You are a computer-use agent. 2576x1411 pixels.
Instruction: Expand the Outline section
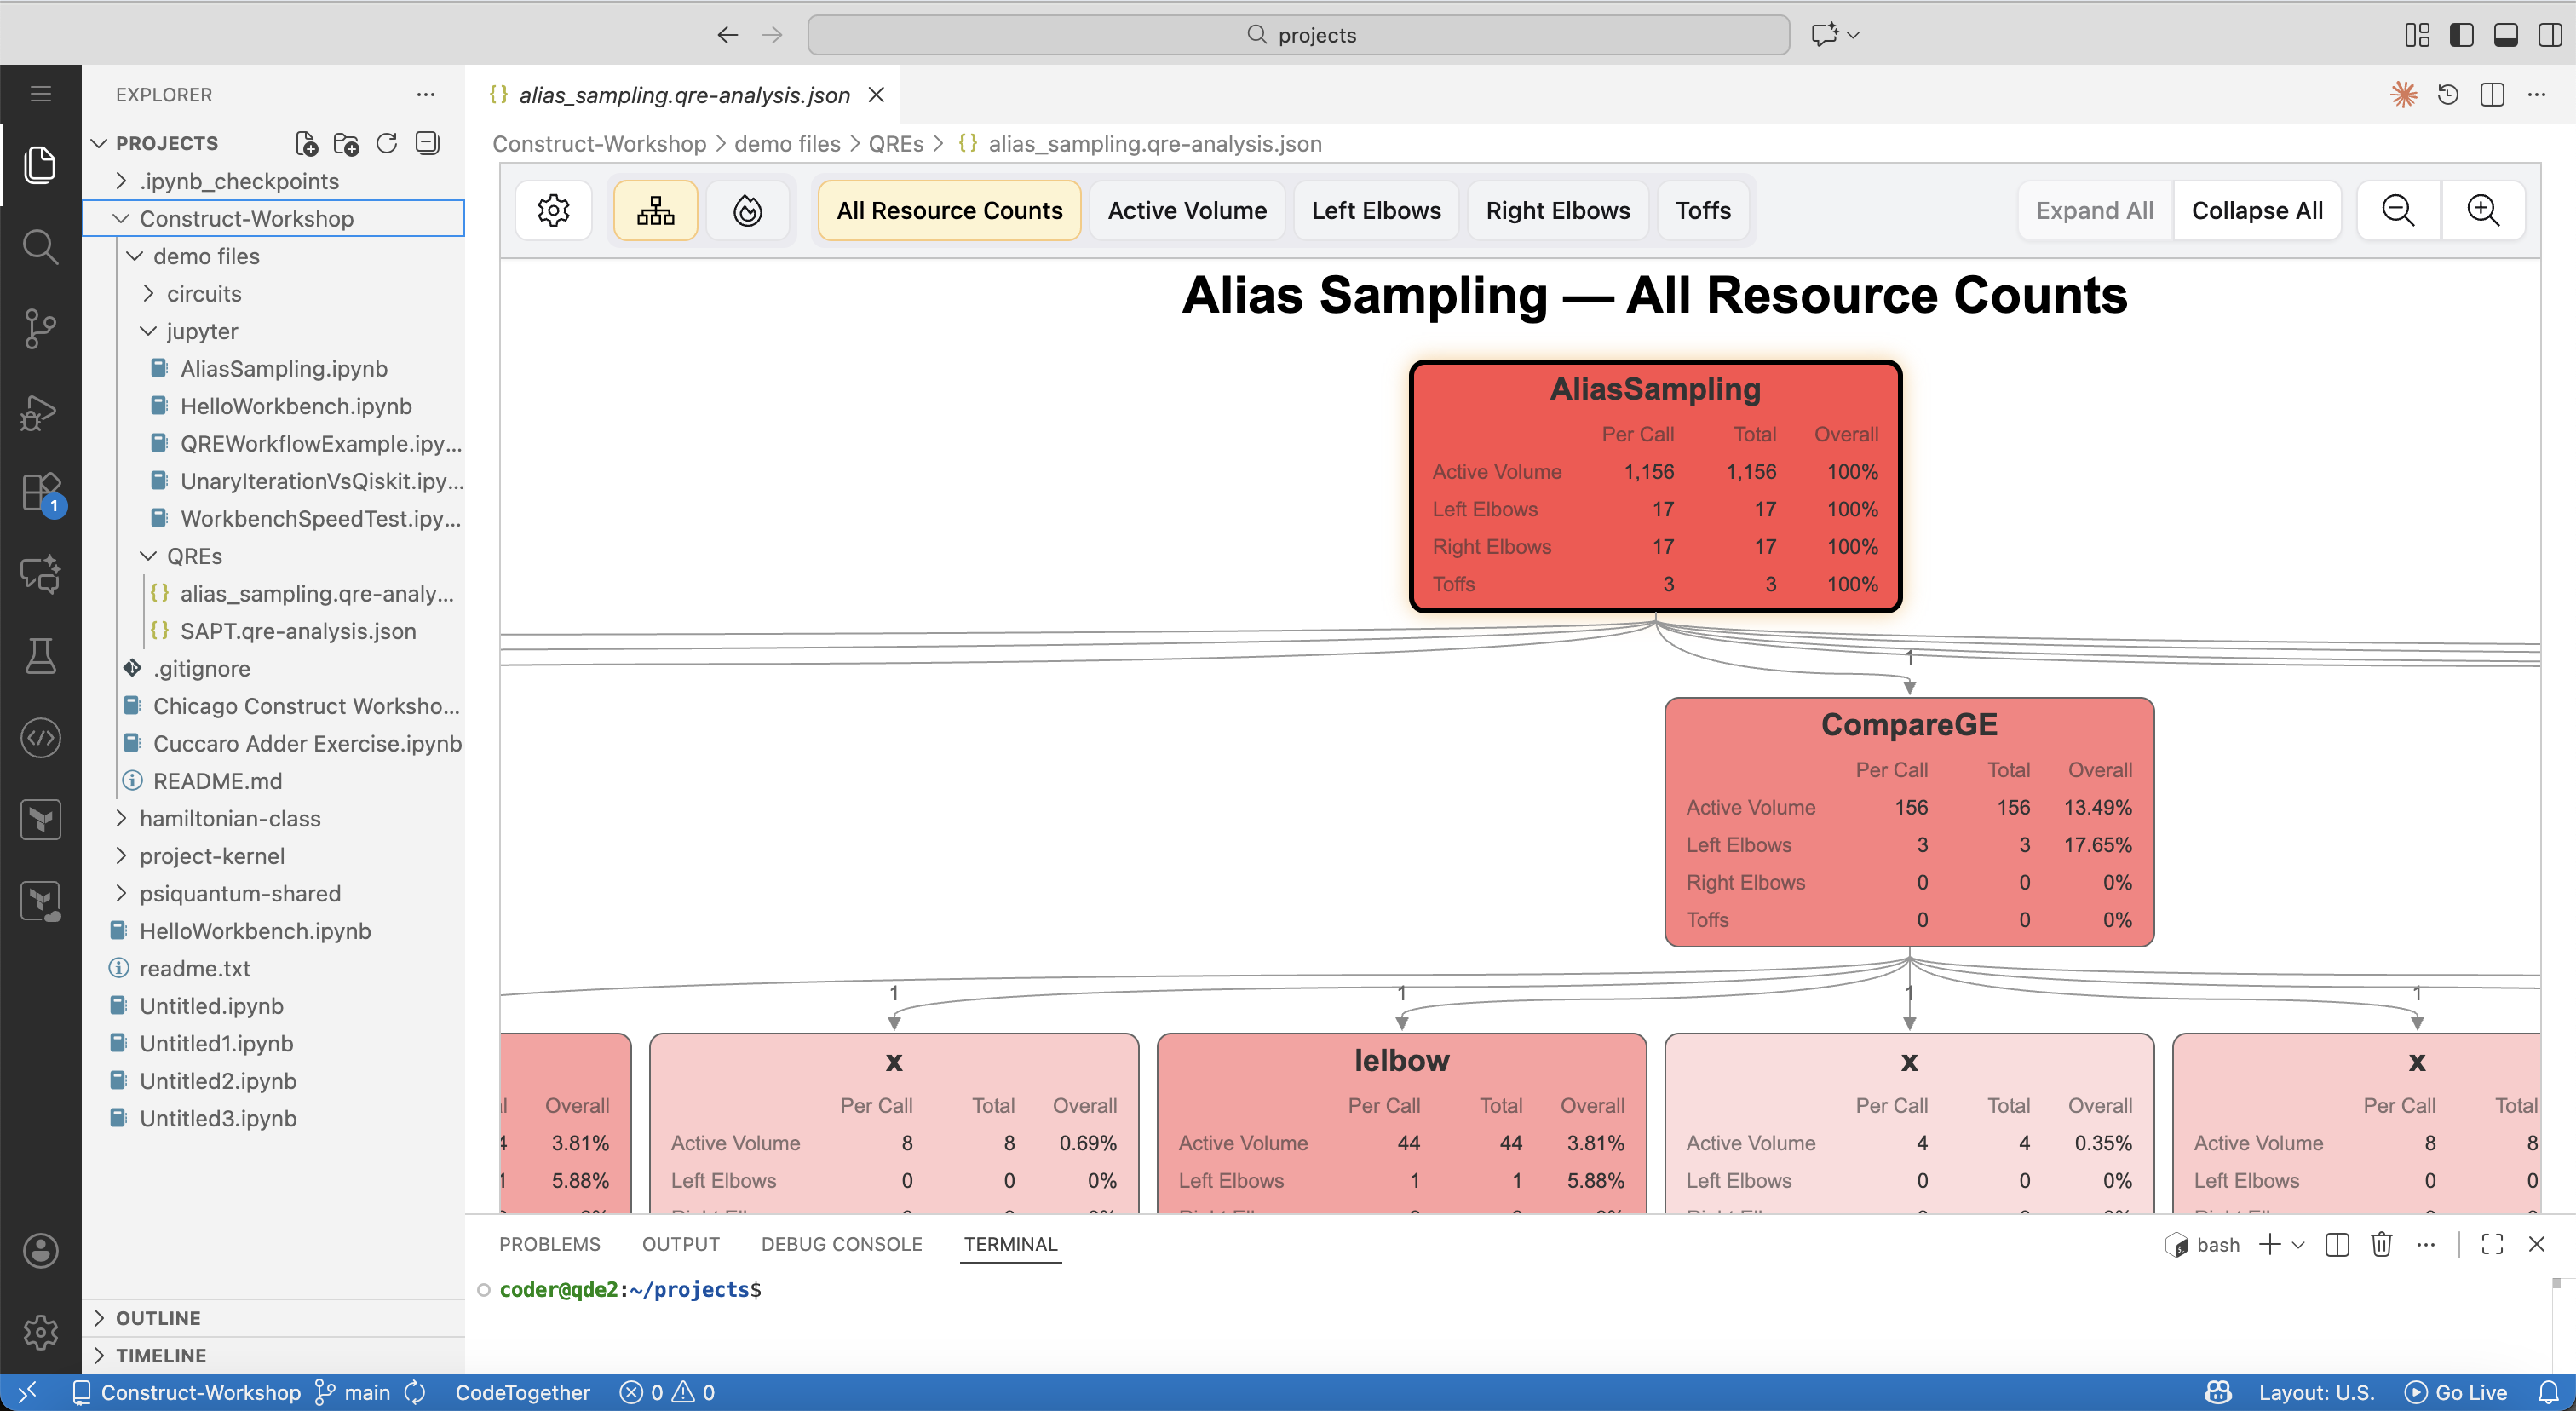tap(273, 1318)
